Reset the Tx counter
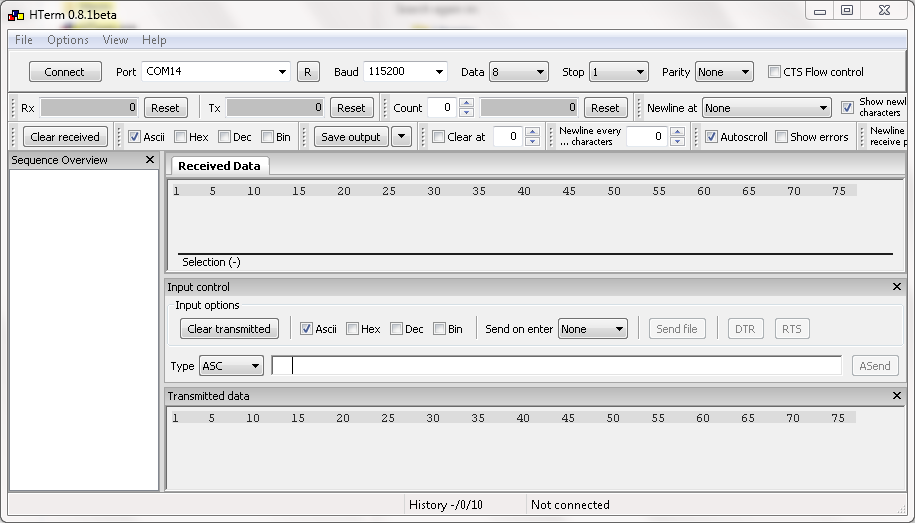This screenshot has height=523, width=915. (x=351, y=107)
